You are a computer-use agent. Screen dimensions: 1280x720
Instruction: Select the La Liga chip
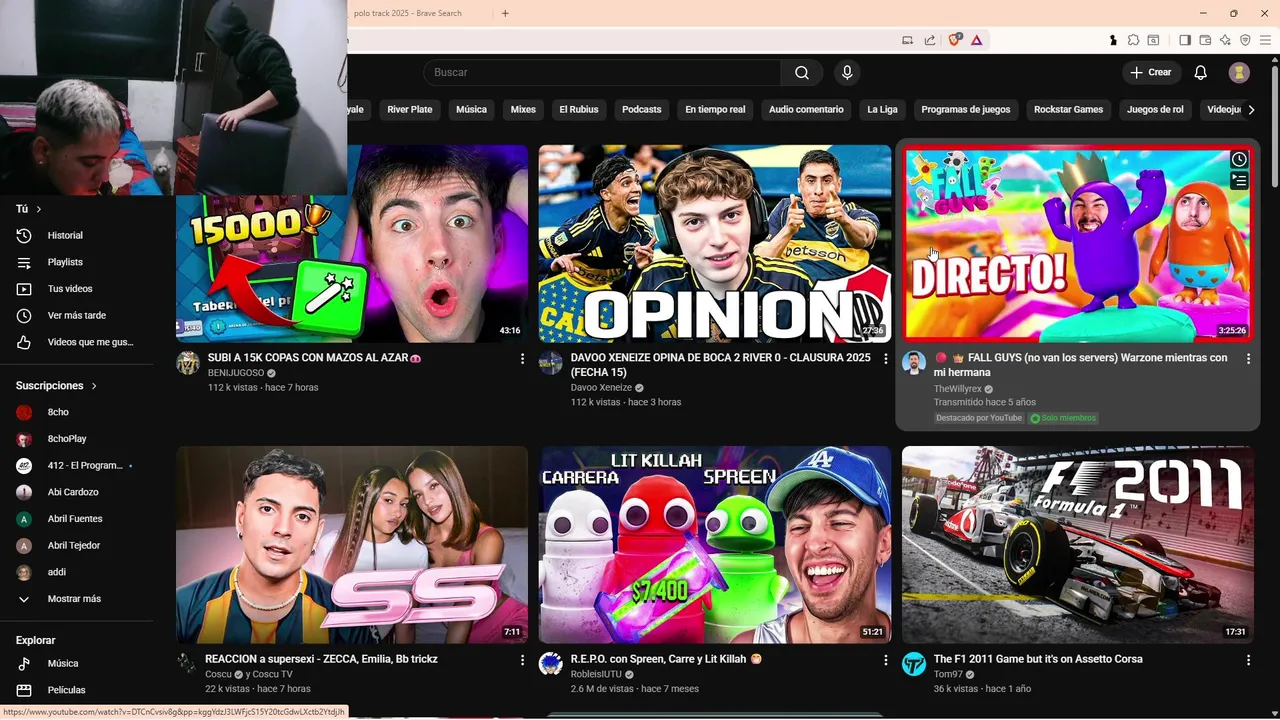click(x=882, y=109)
